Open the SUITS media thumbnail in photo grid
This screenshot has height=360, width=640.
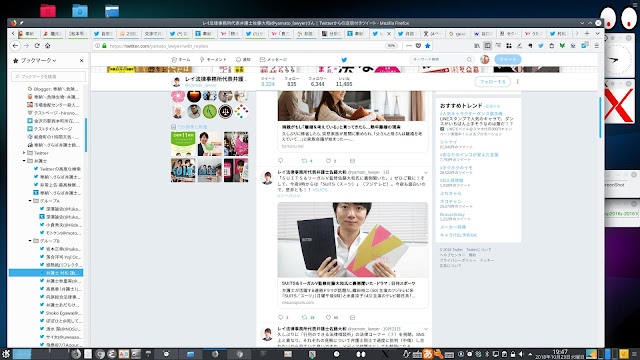(183, 170)
